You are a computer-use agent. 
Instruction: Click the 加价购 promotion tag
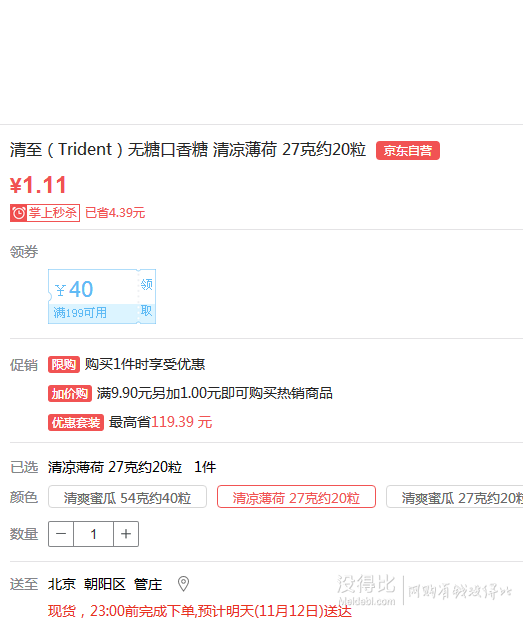click(x=70, y=393)
